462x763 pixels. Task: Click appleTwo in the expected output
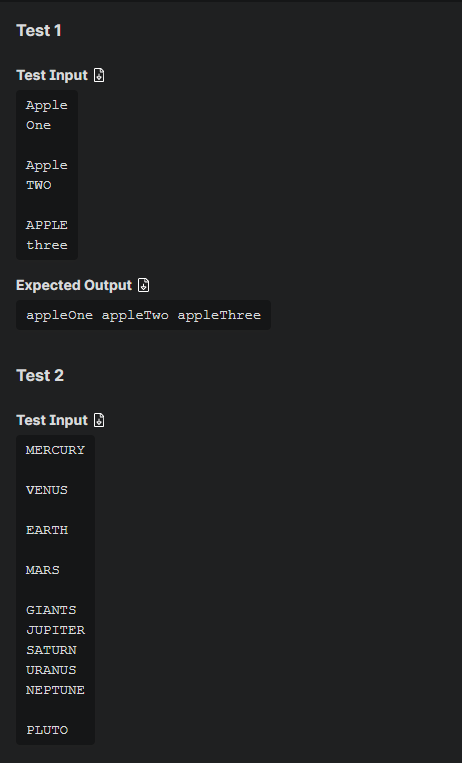[x=135, y=315]
